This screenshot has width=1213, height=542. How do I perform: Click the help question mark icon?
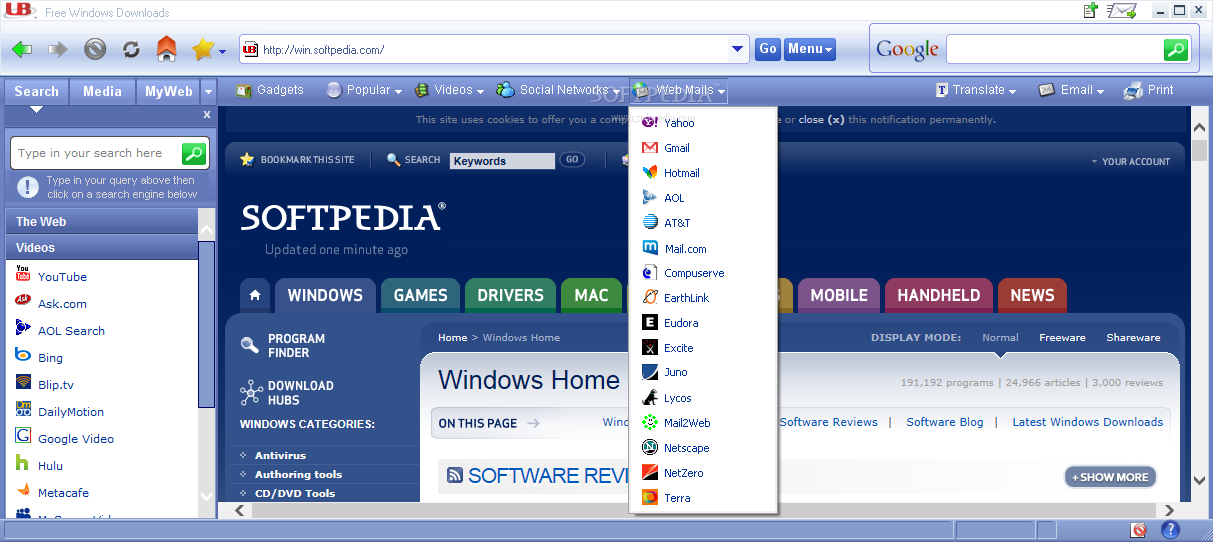(x=1170, y=530)
